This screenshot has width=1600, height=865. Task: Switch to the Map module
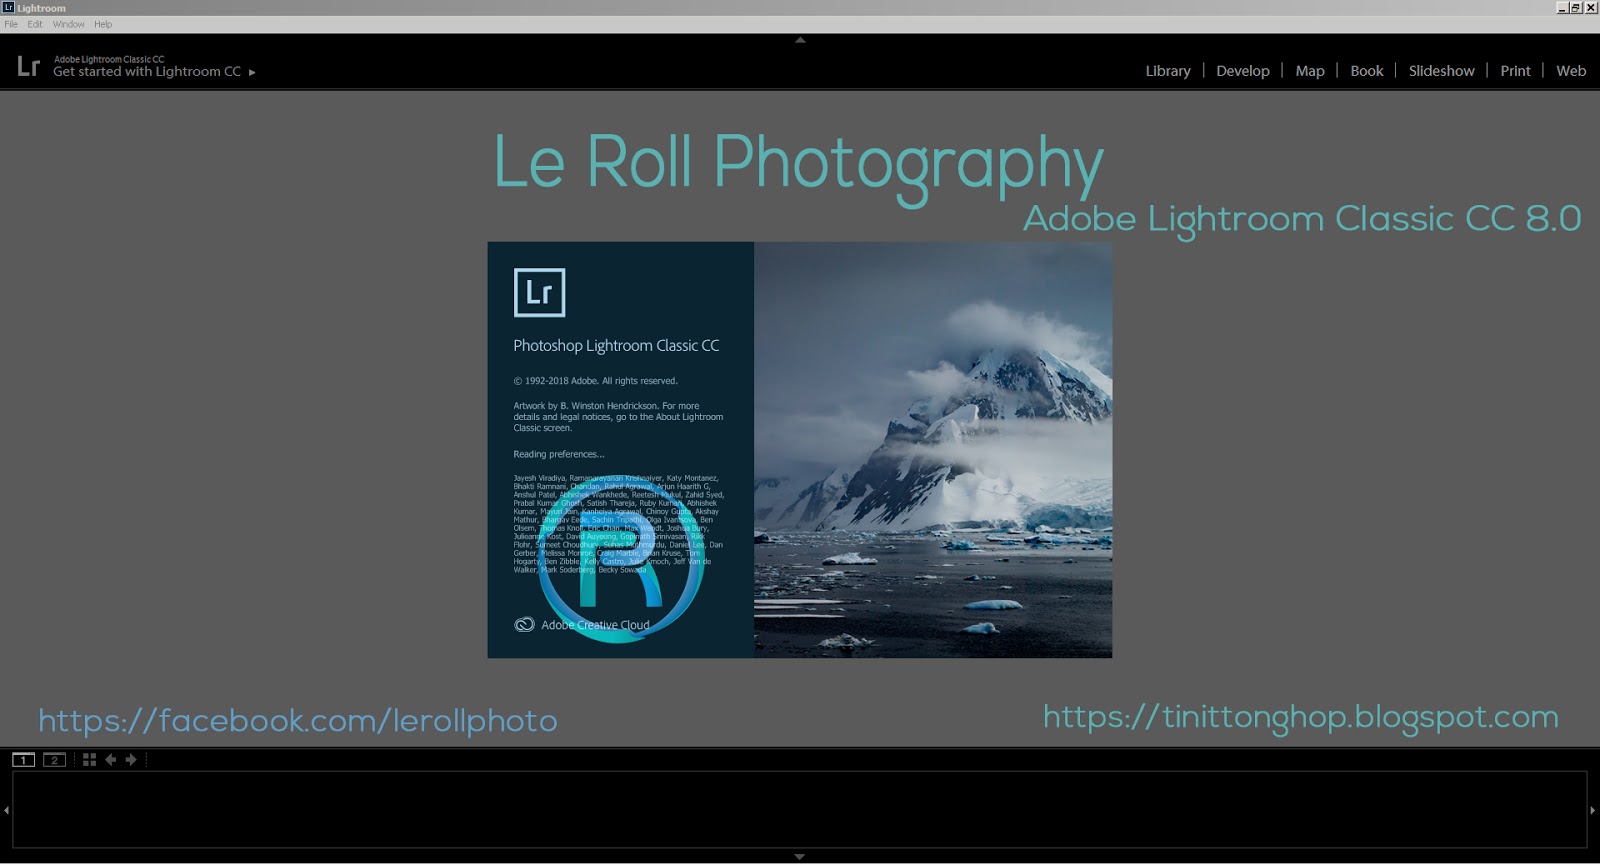1310,71
